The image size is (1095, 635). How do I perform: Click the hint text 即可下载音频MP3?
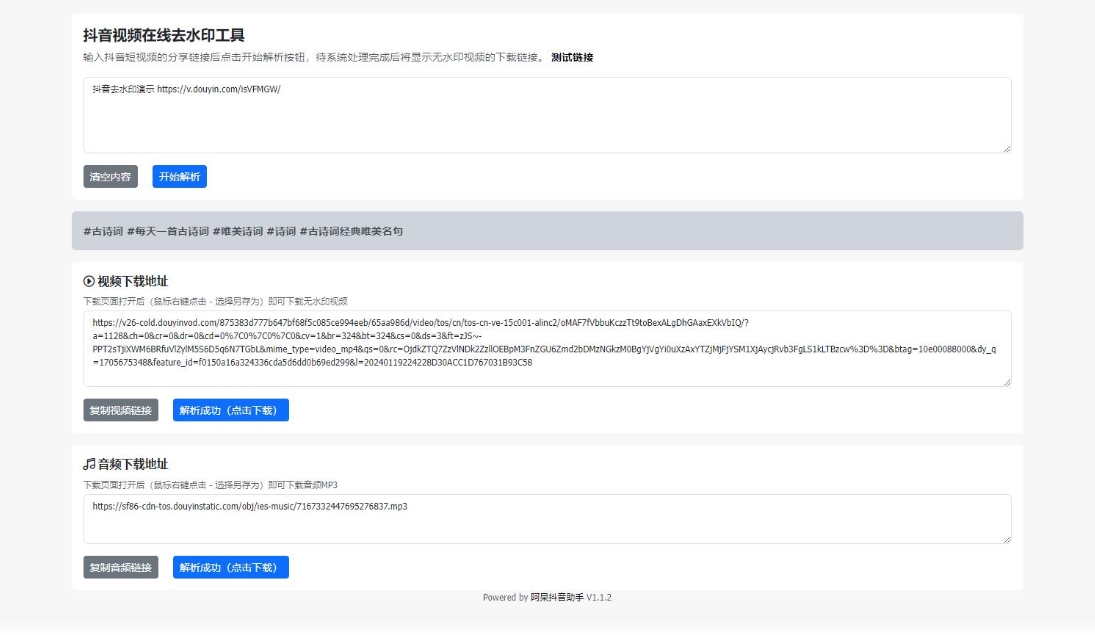pyautogui.click(x=303, y=485)
